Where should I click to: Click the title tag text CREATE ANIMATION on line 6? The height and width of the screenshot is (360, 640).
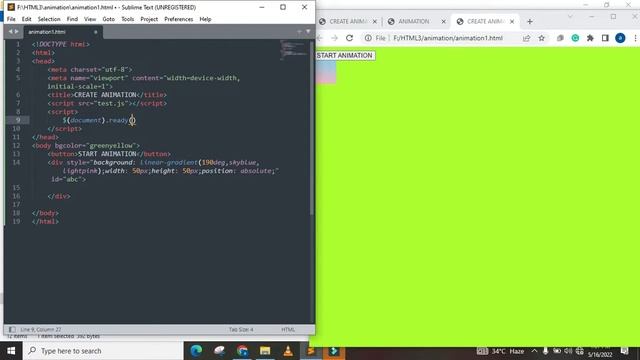pyautogui.click(x=105, y=95)
